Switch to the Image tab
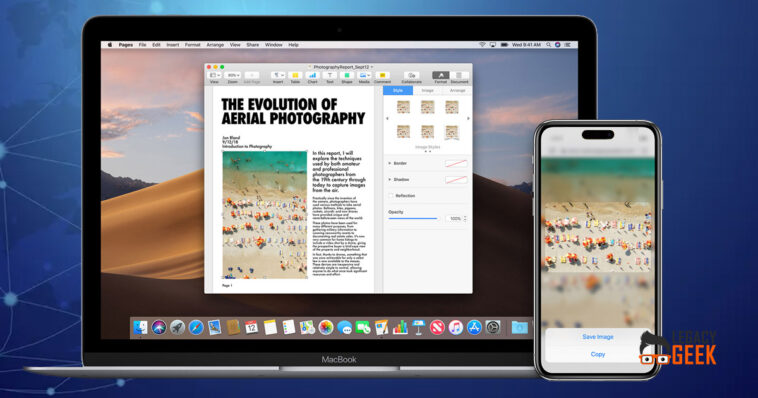 tap(427, 90)
